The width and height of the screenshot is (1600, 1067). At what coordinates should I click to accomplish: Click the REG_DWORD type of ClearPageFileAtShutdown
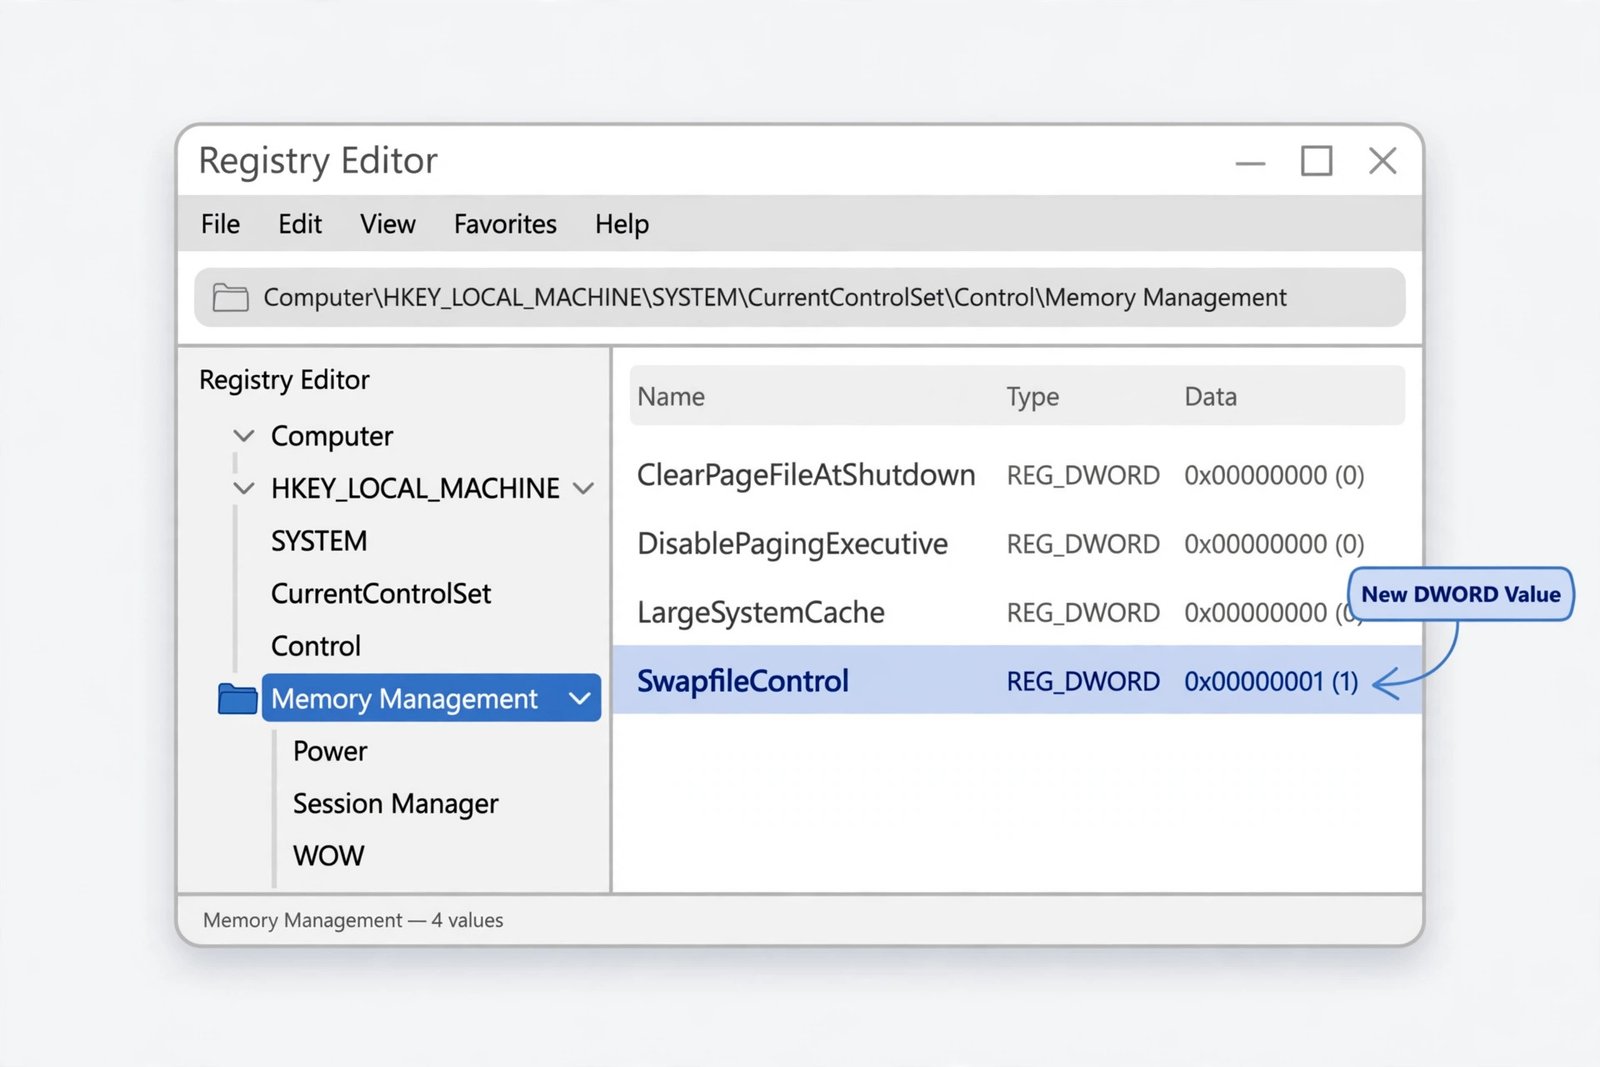pyautogui.click(x=1083, y=475)
